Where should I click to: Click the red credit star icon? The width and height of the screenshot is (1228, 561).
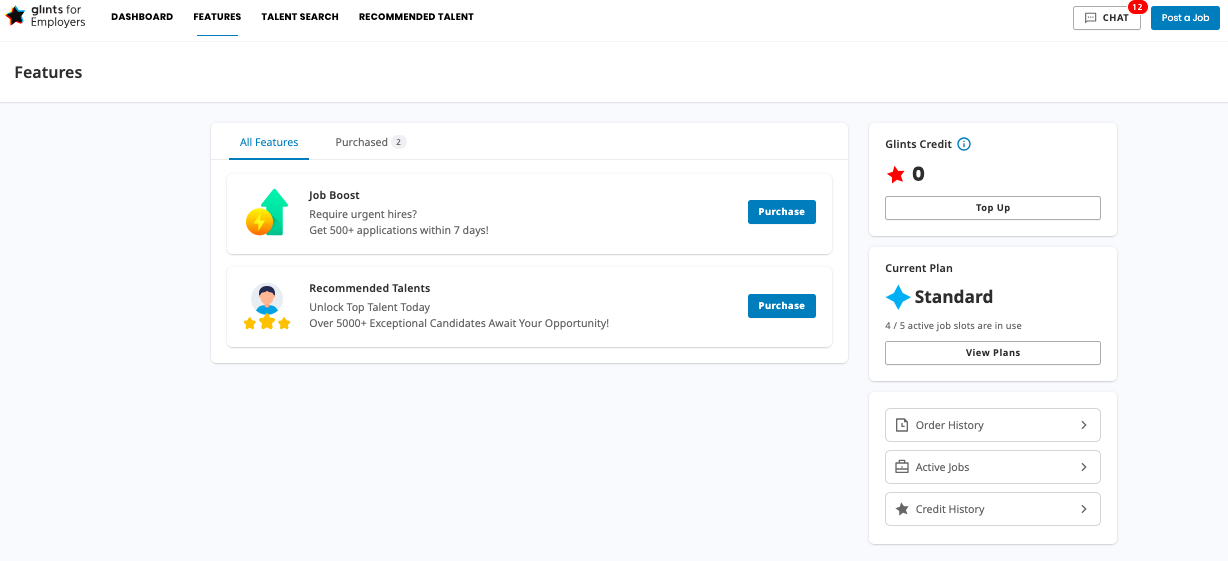[x=896, y=175]
